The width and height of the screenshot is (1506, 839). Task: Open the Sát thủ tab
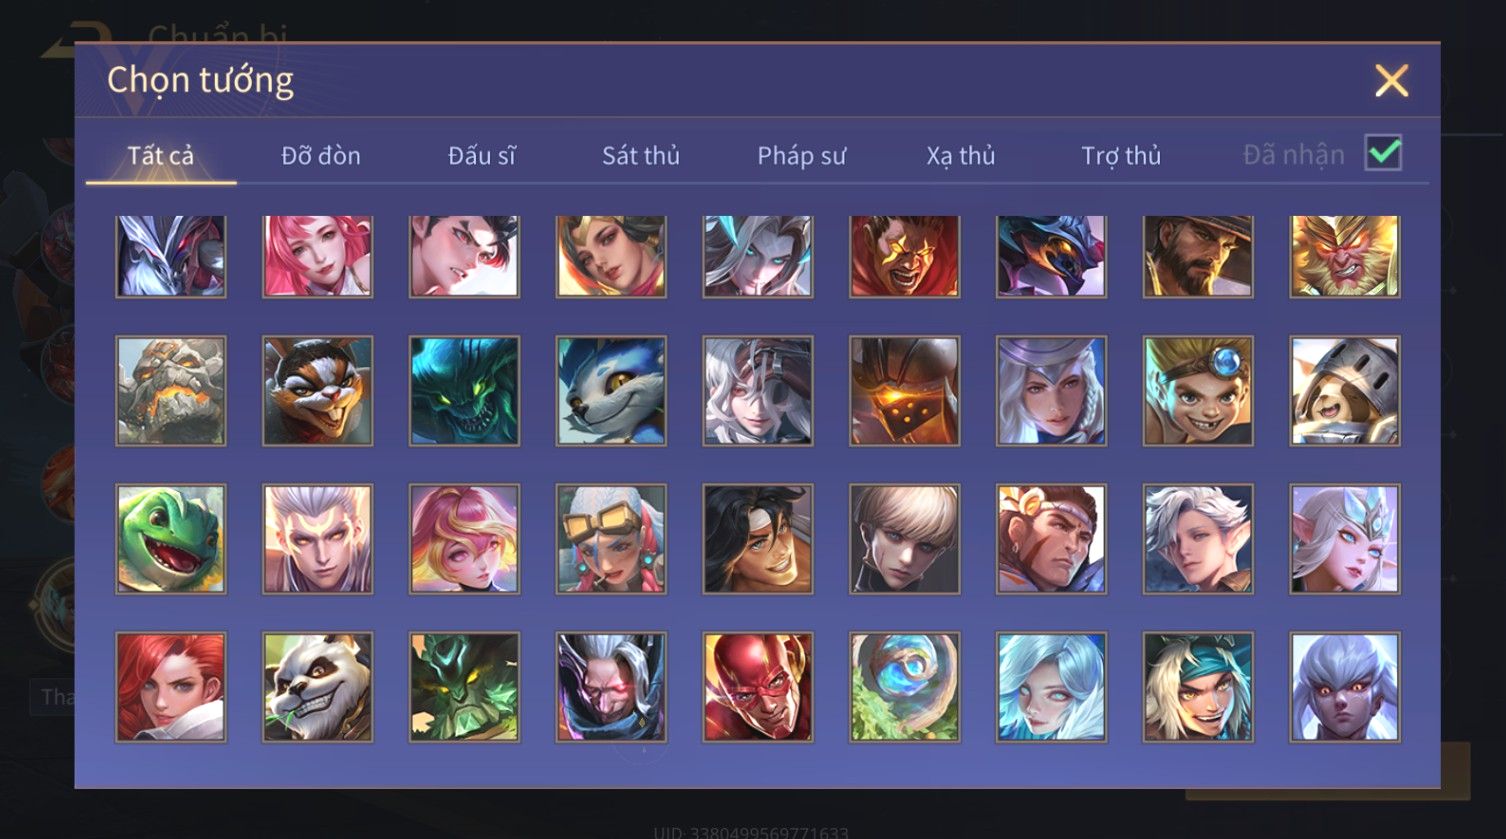click(641, 156)
